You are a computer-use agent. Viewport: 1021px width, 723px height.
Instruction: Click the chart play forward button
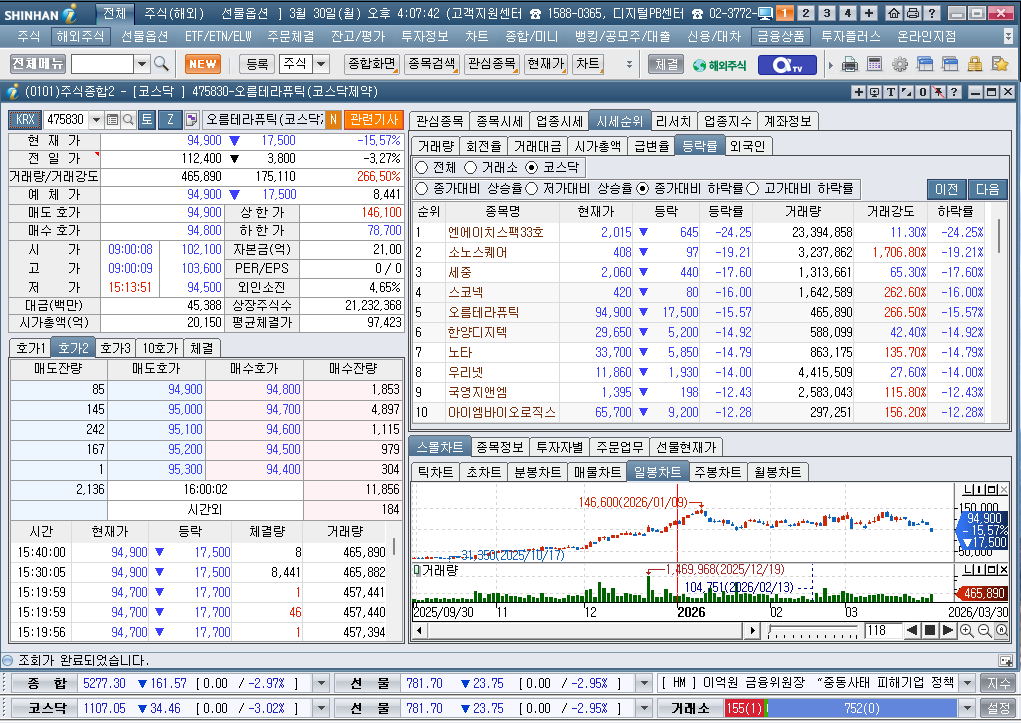(948, 631)
